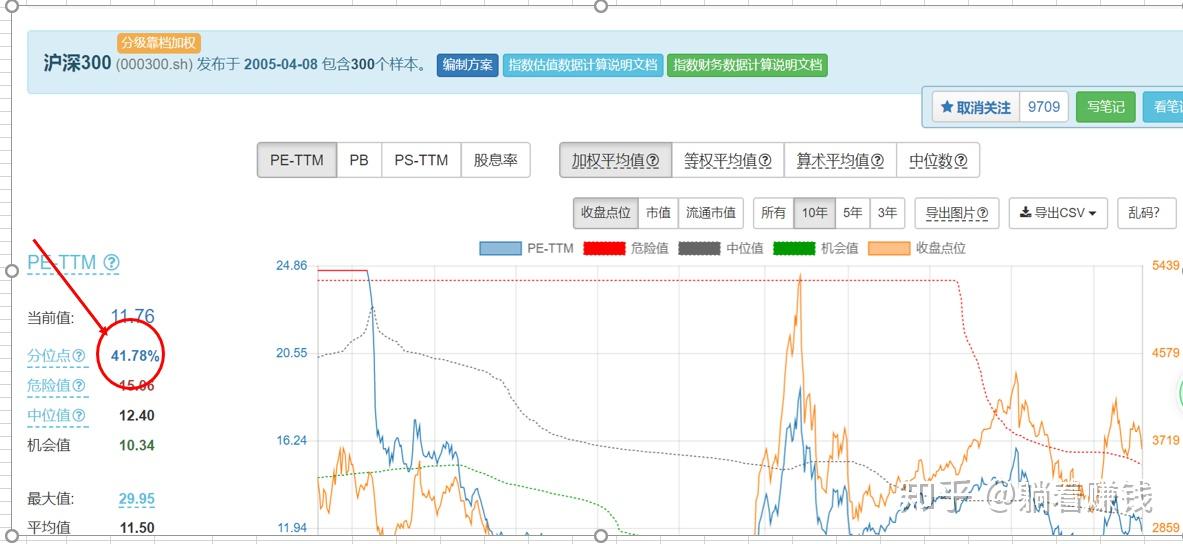Click help icon on 算术平均值 button
Viewport: 1183px width, 544px height.
(877, 161)
